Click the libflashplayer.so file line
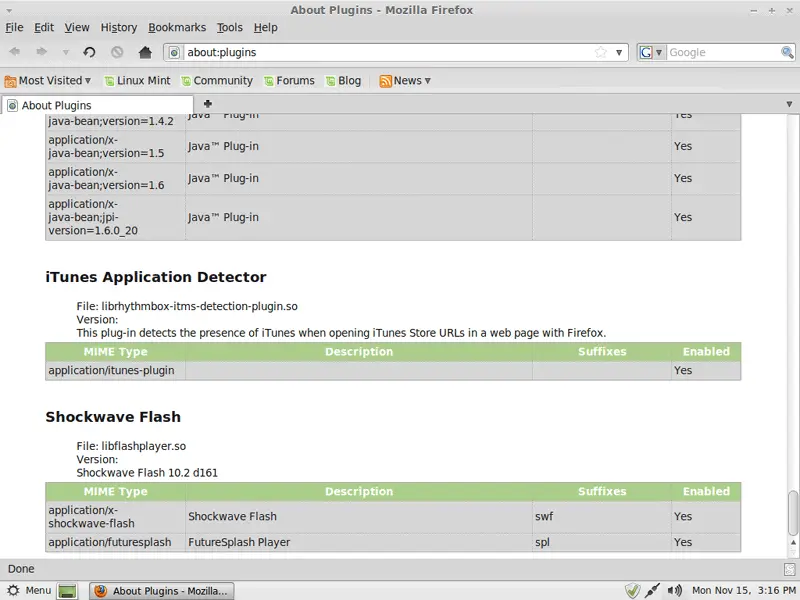Image resolution: width=800 pixels, height=600 pixels. [x=131, y=446]
